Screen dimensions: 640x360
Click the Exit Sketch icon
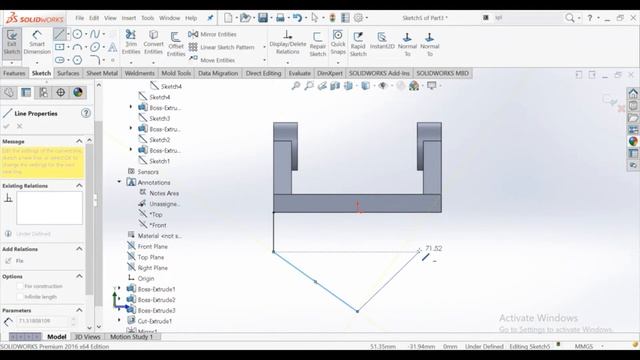(12, 43)
